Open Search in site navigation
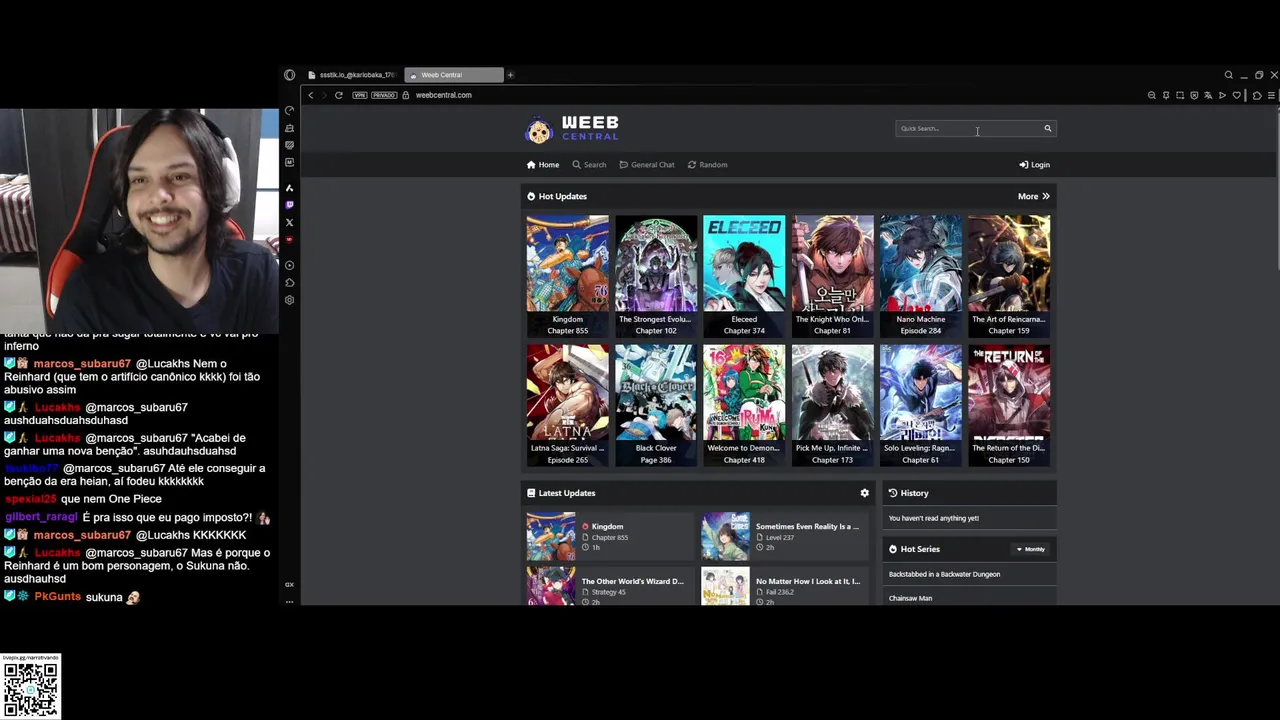This screenshot has width=1280, height=720. click(x=589, y=165)
